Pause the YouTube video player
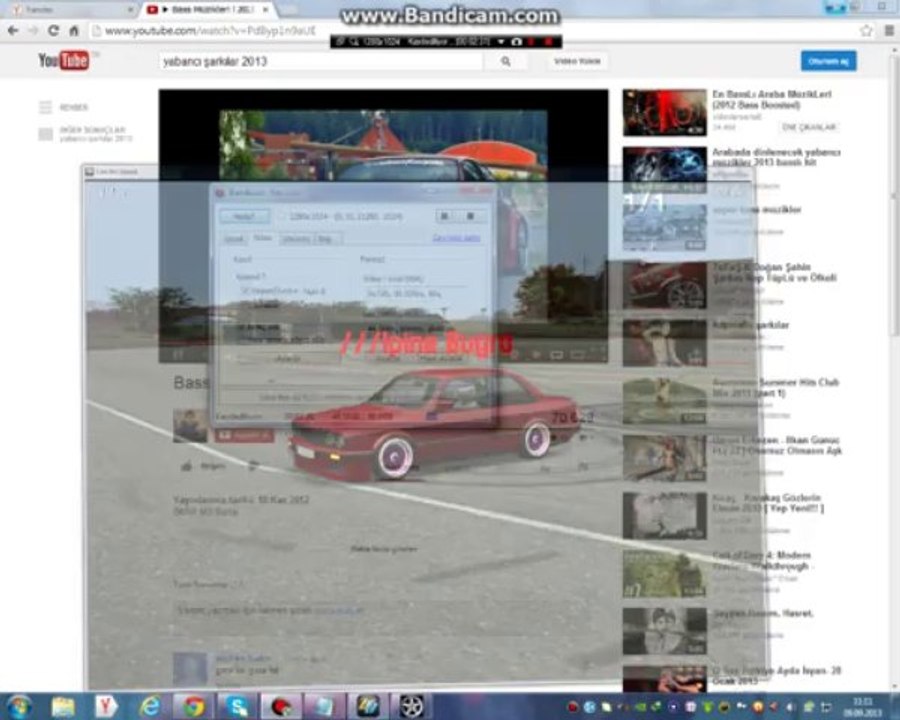Viewport: 900px width, 720px height. (178, 355)
